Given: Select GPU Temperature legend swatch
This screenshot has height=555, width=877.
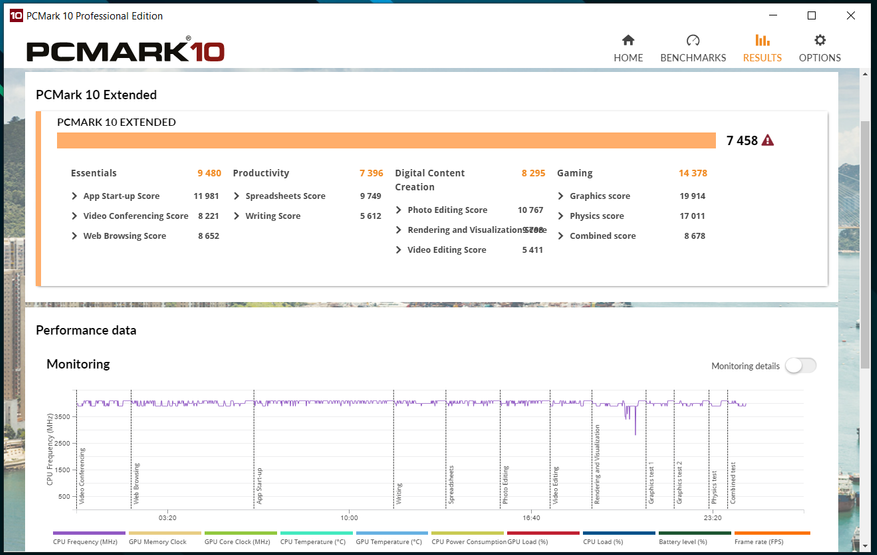Looking at the screenshot, I should pos(392,533).
